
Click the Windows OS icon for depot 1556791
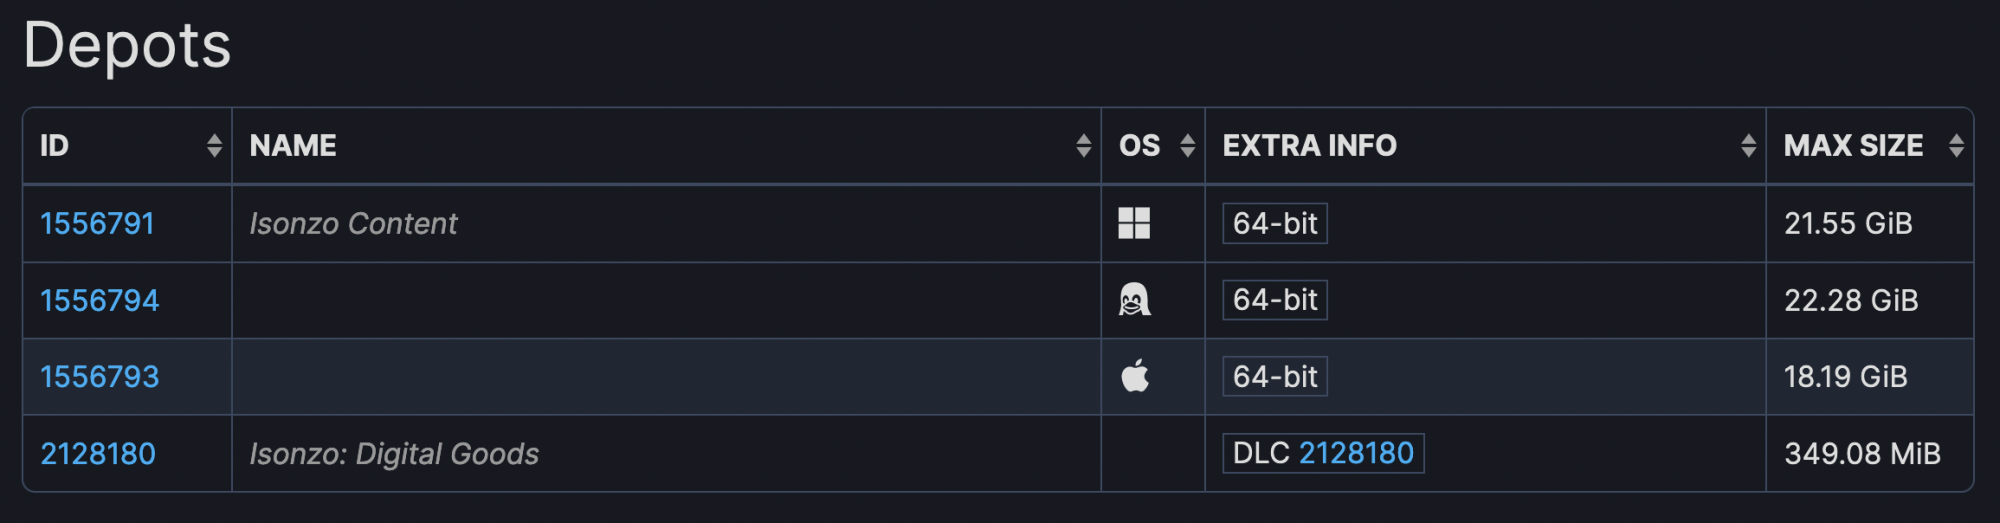[1134, 223]
